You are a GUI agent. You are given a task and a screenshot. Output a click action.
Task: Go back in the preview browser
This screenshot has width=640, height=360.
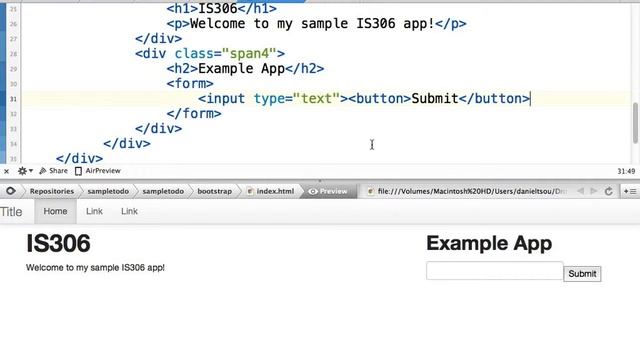coord(580,191)
